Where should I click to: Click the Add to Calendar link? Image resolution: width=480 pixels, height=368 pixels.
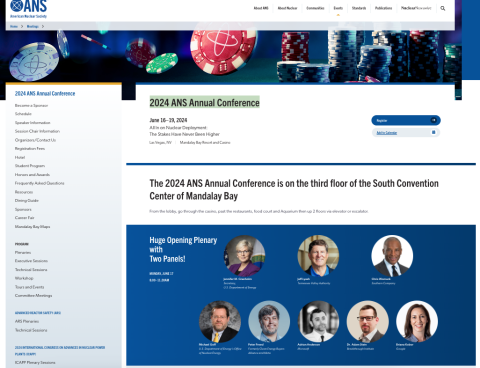tap(387, 133)
